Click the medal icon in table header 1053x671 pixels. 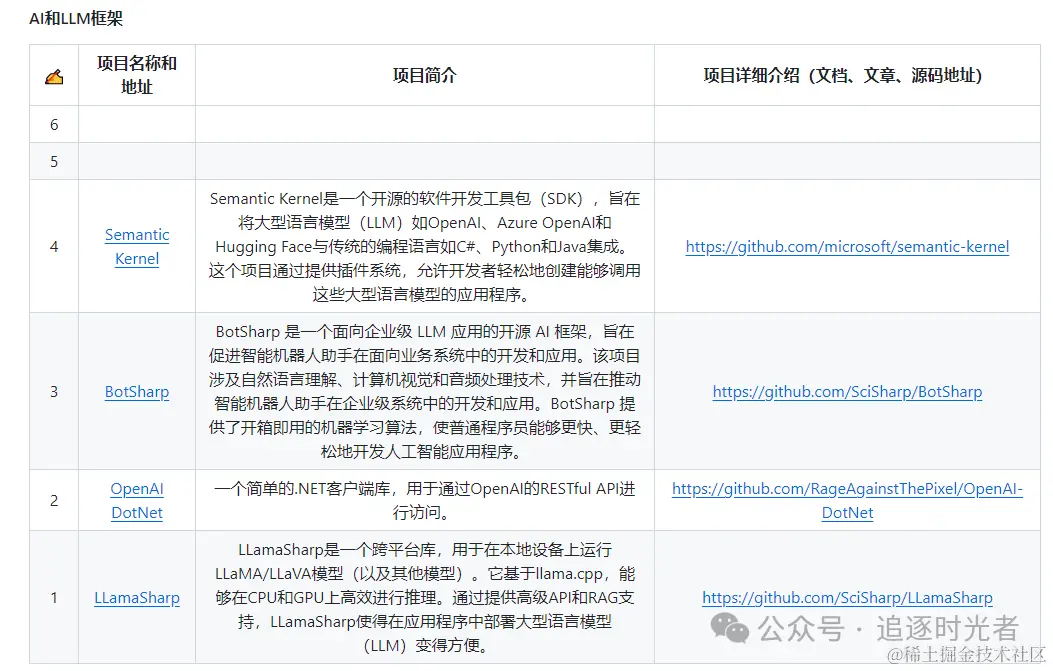pyautogui.click(x=54, y=77)
